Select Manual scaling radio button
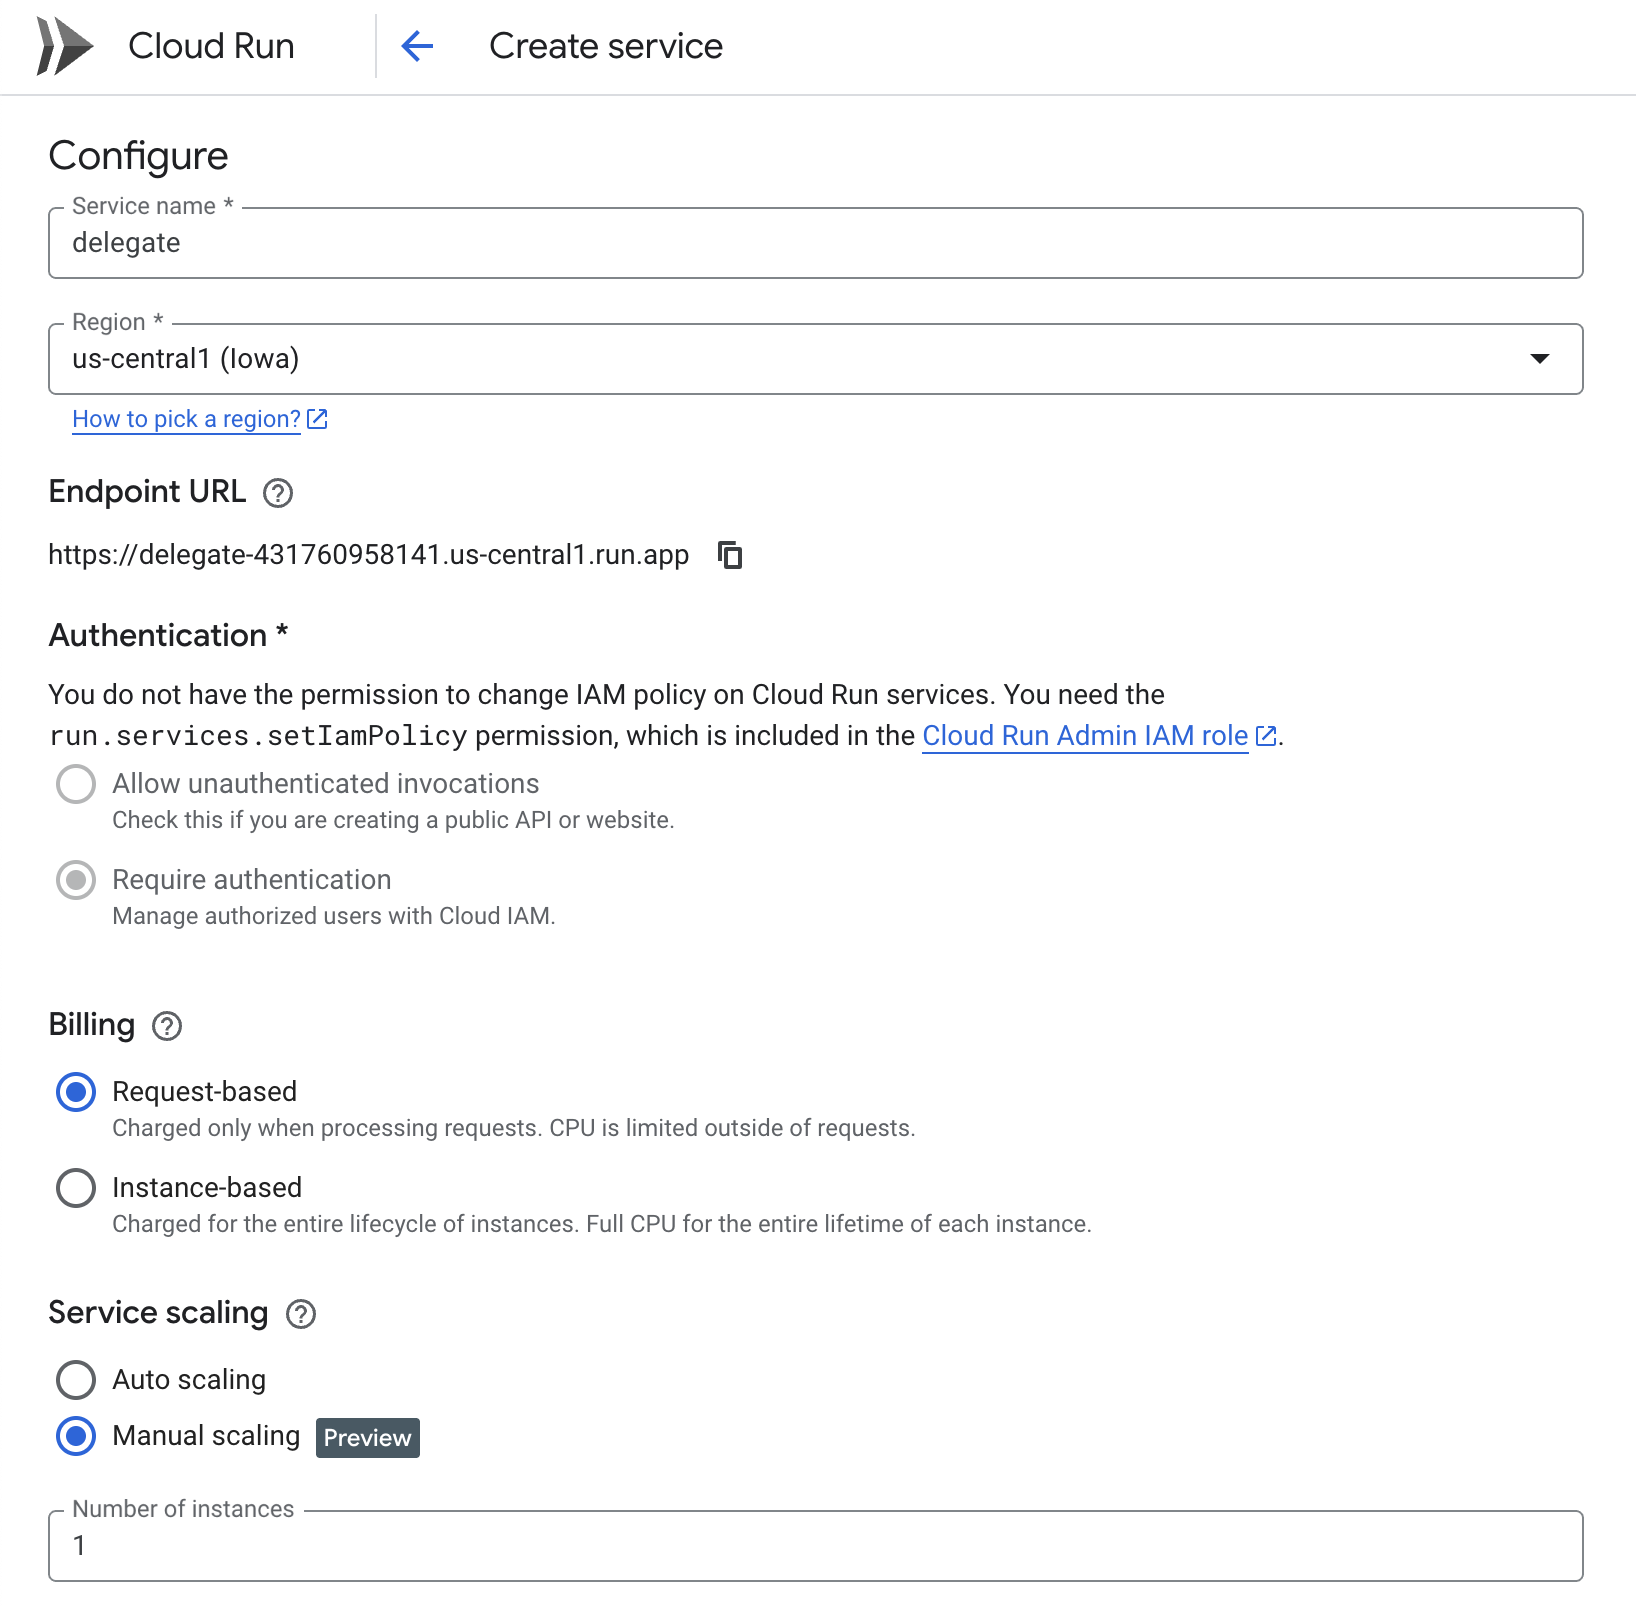Viewport: 1636px width, 1606px height. (x=76, y=1436)
